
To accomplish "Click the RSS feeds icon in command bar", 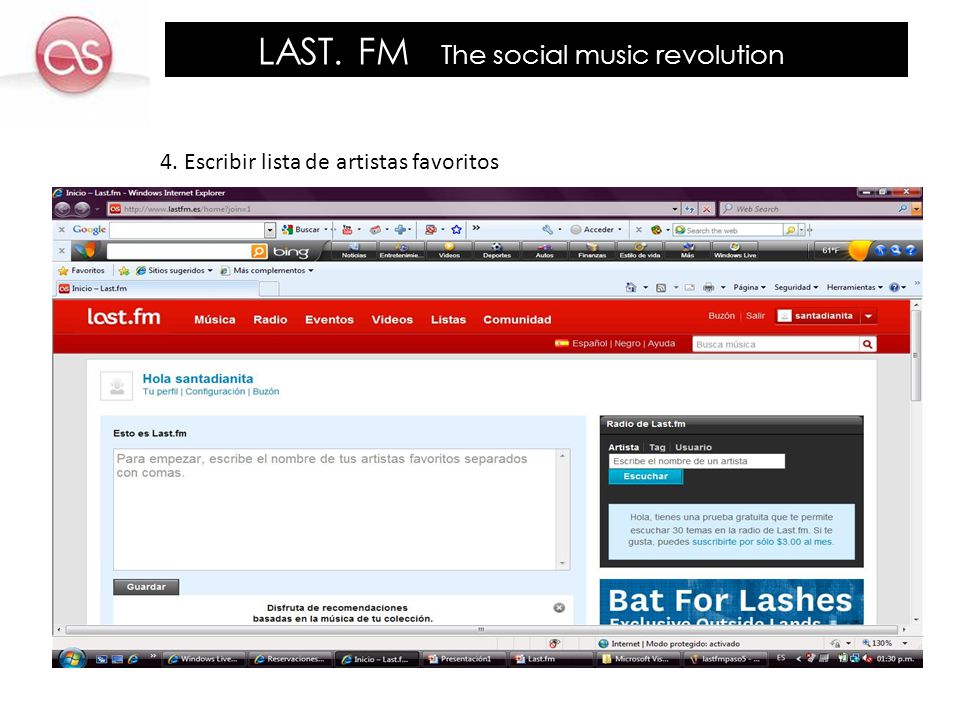I will 661,287.
